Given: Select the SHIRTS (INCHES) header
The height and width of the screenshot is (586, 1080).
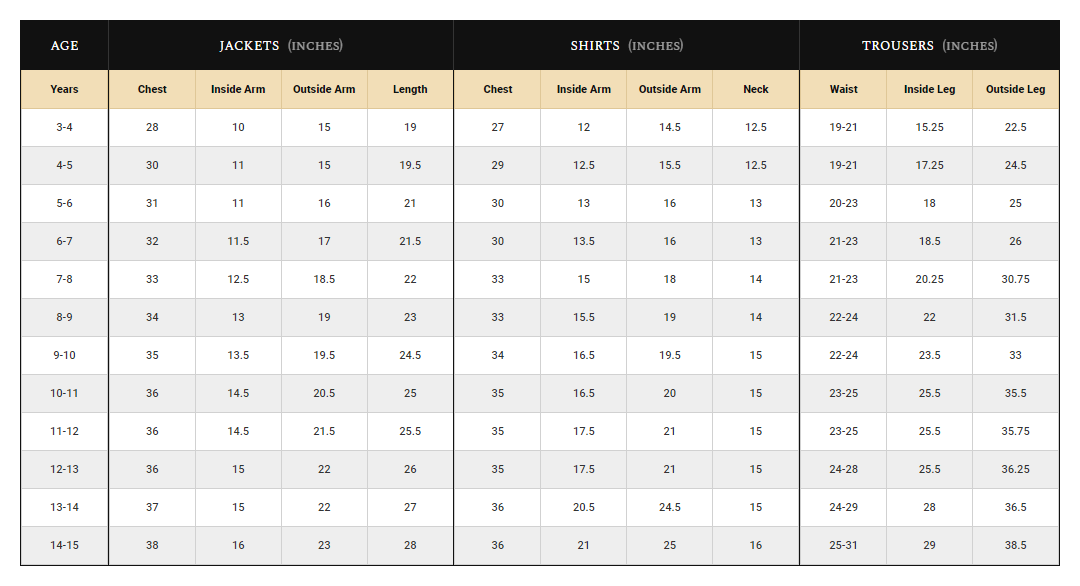Looking at the screenshot, I should coord(627,45).
